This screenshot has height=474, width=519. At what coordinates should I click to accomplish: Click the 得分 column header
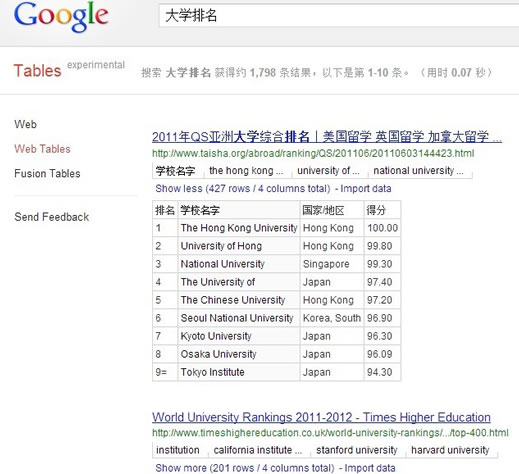click(382, 210)
